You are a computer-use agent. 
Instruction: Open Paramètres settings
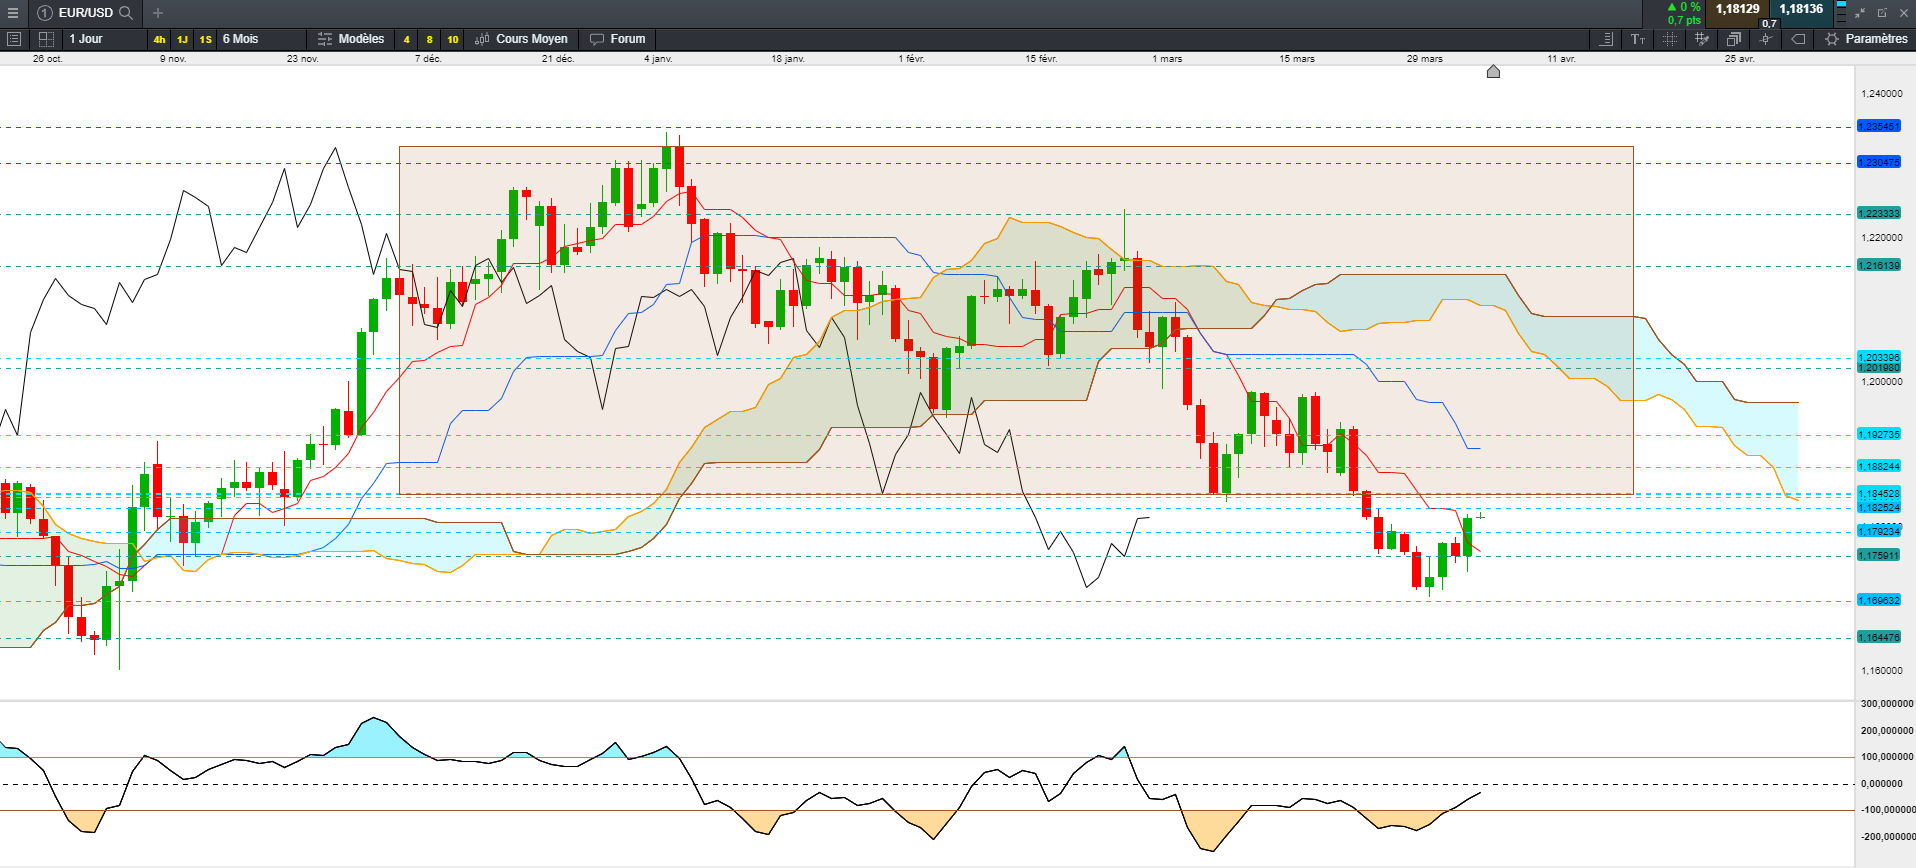point(1866,39)
